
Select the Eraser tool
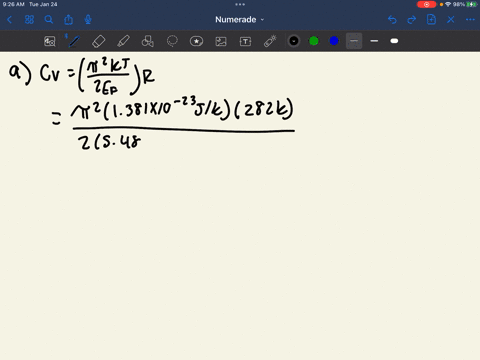pyautogui.click(x=98, y=41)
